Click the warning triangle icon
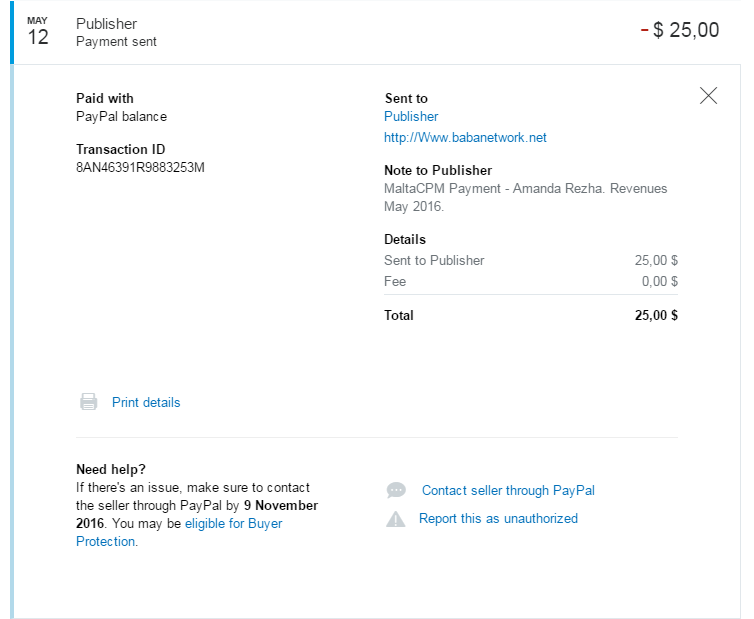 point(396,519)
